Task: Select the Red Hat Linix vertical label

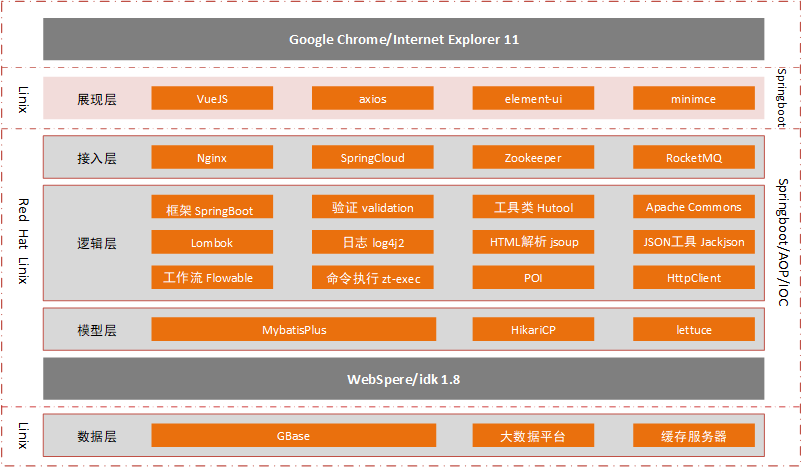Action: tap(23, 241)
